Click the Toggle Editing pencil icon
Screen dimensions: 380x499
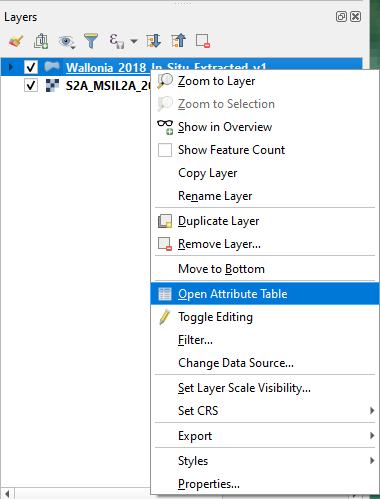point(165,317)
